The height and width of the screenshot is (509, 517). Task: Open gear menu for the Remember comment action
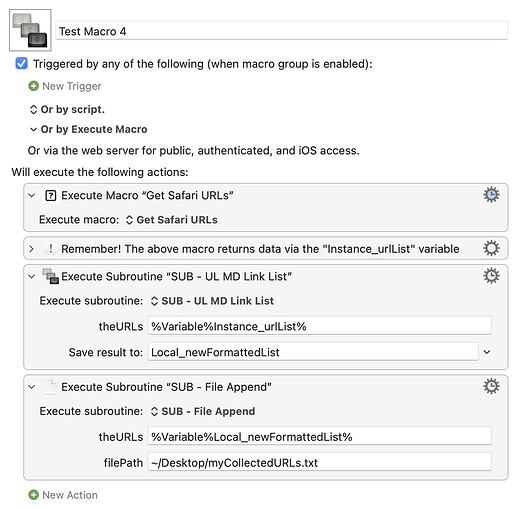pyautogui.click(x=491, y=248)
